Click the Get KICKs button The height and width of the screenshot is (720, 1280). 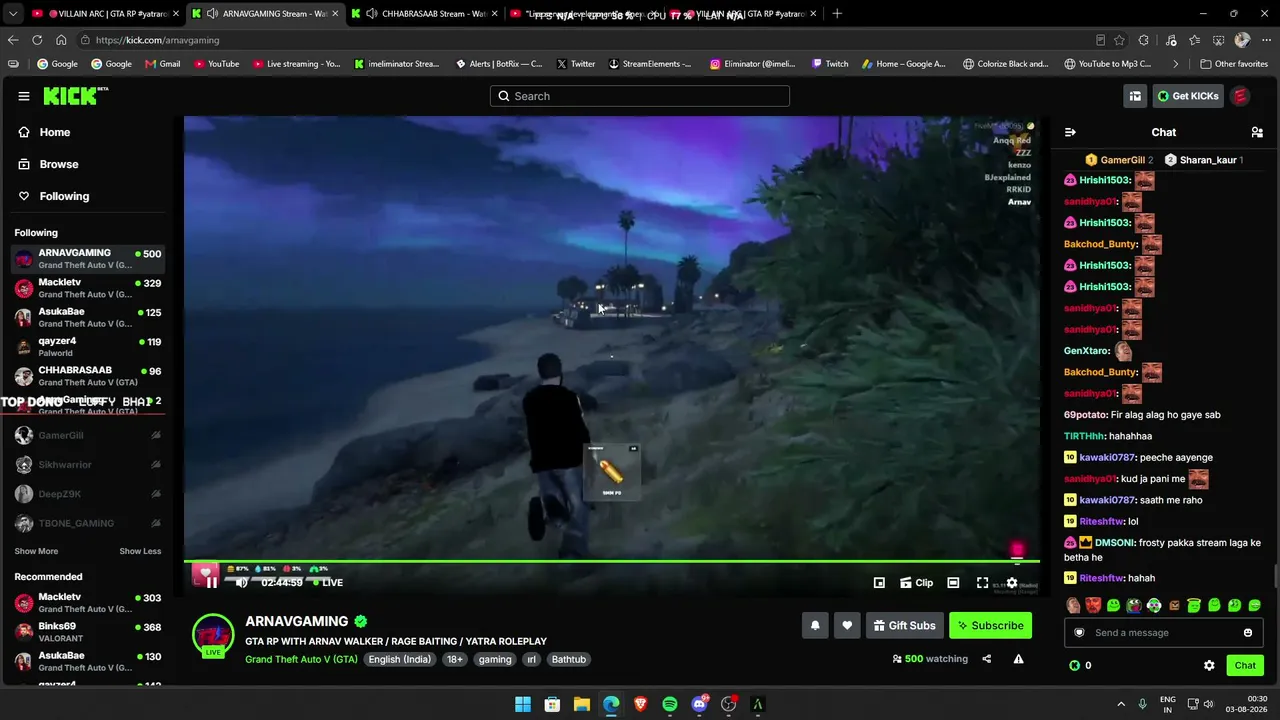click(1188, 96)
